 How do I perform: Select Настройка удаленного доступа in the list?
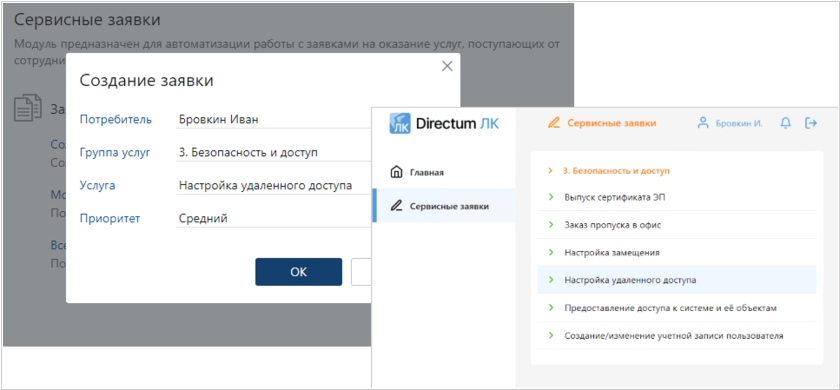(677, 280)
